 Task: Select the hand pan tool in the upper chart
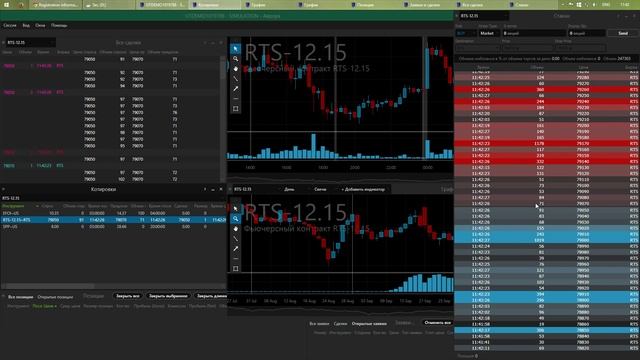[x=236, y=69]
